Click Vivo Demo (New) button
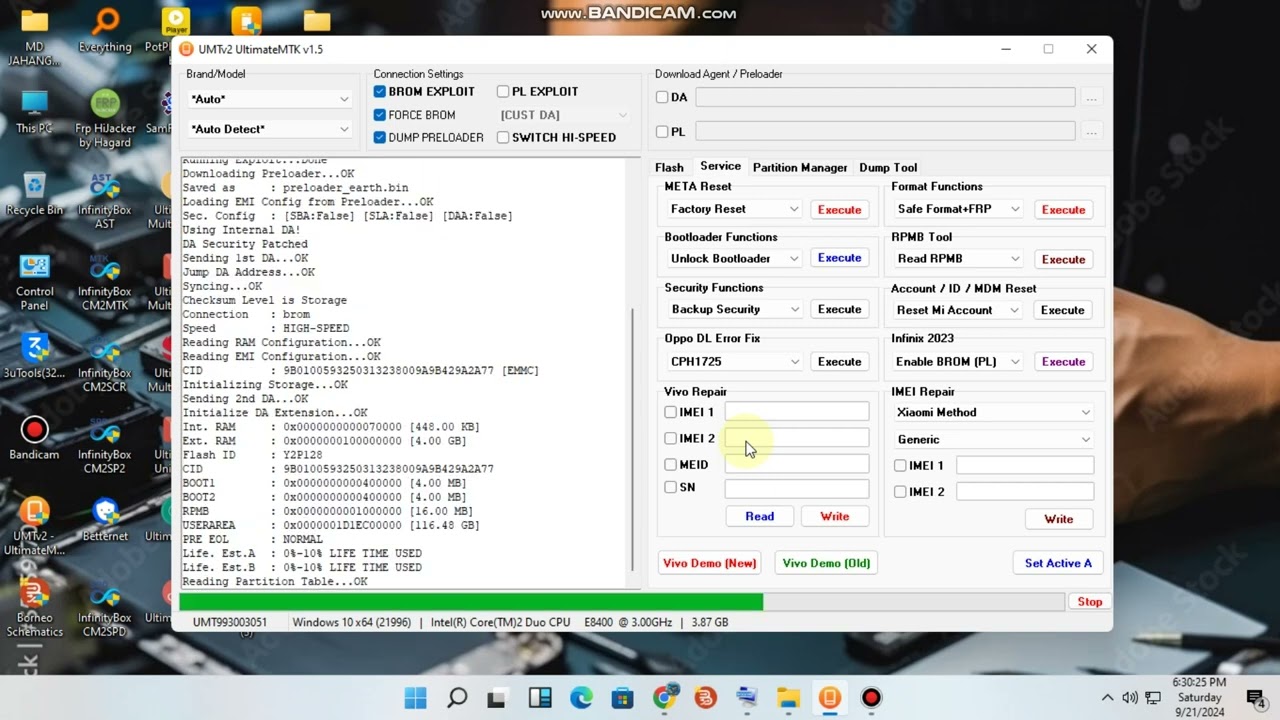1280x720 pixels. [709, 563]
